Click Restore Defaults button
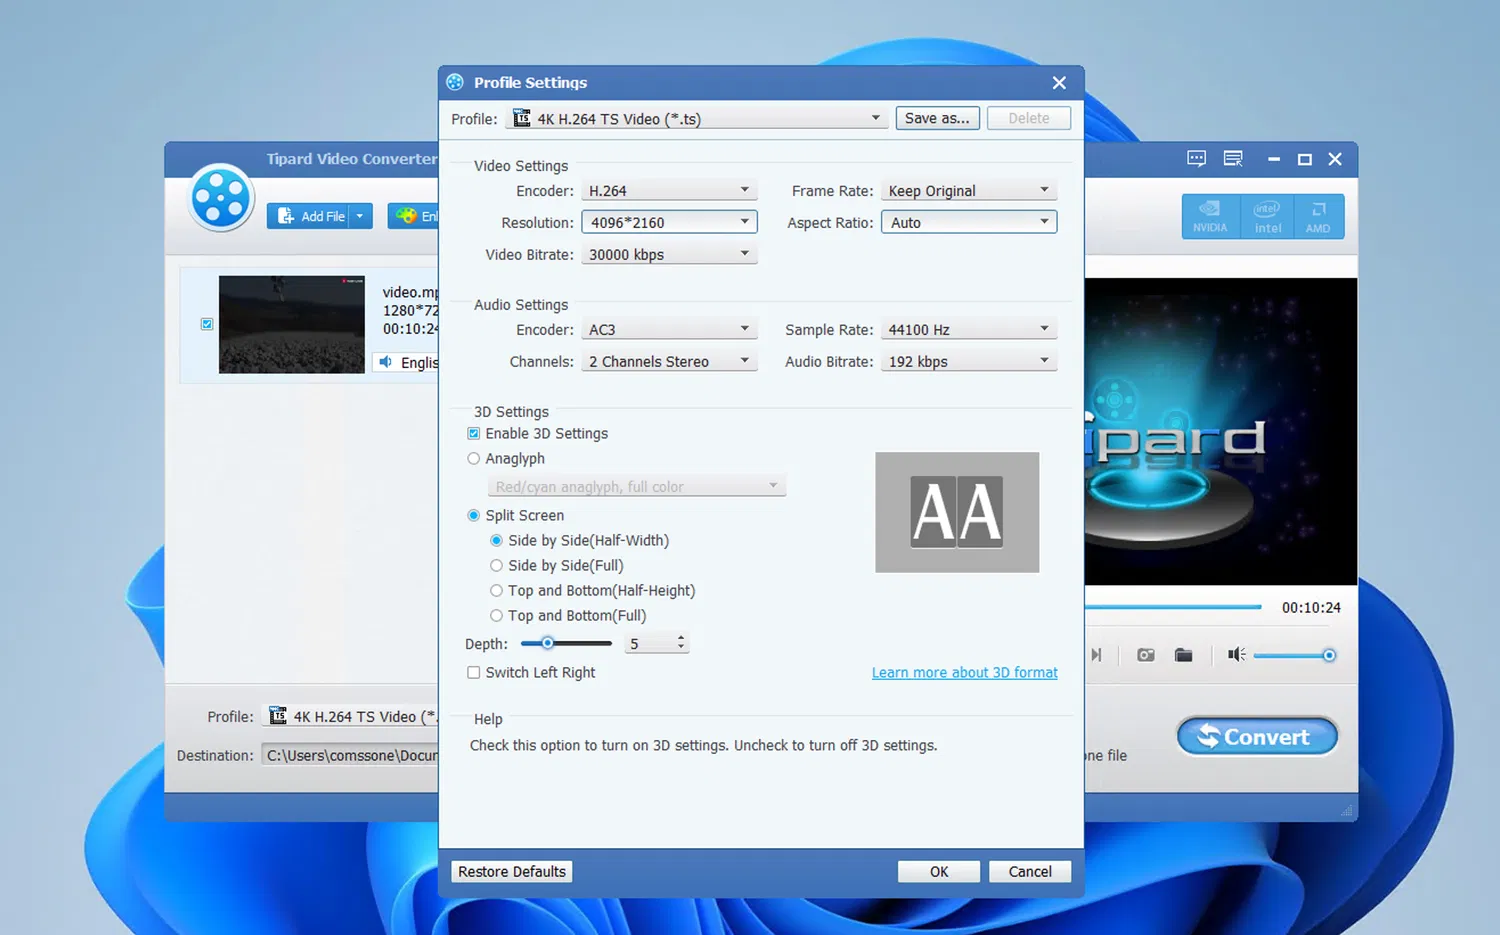Screen dimensions: 1500x935 click(512, 872)
